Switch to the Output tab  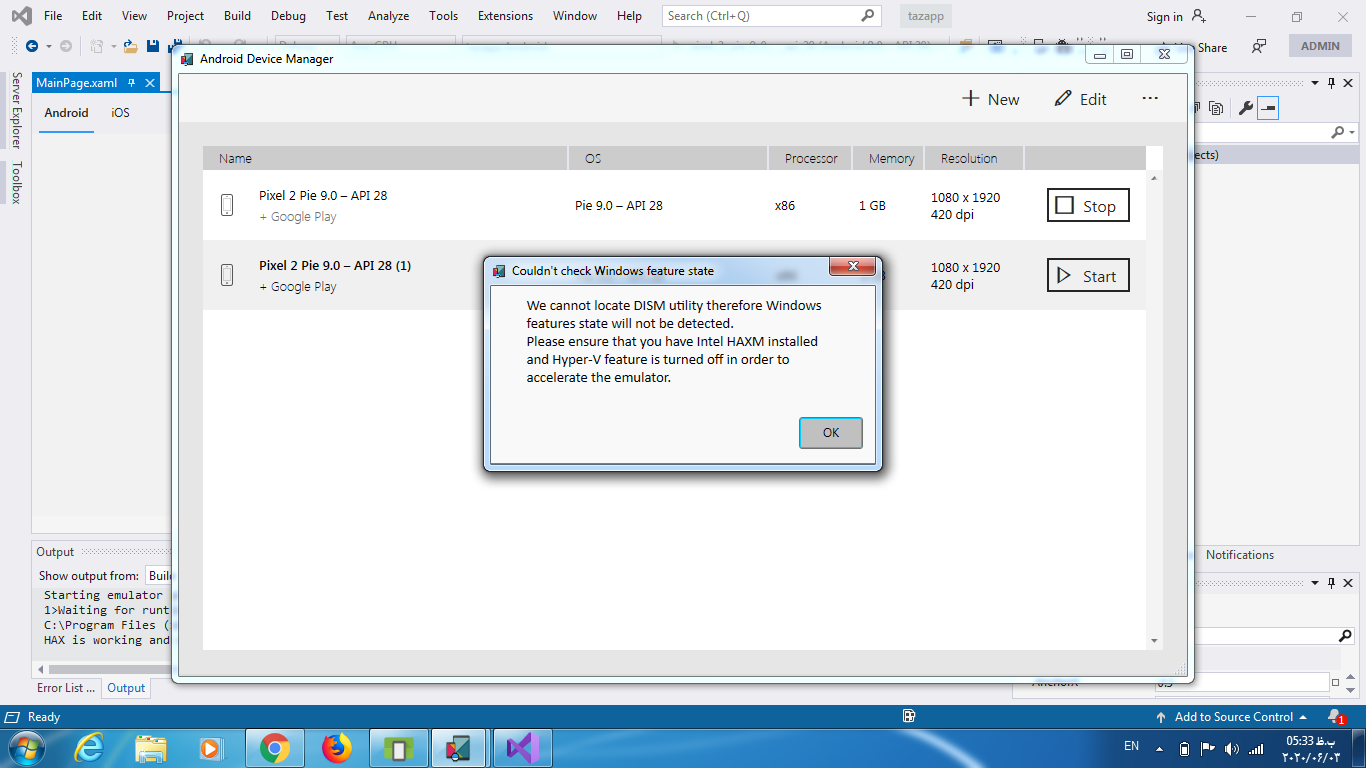point(126,688)
